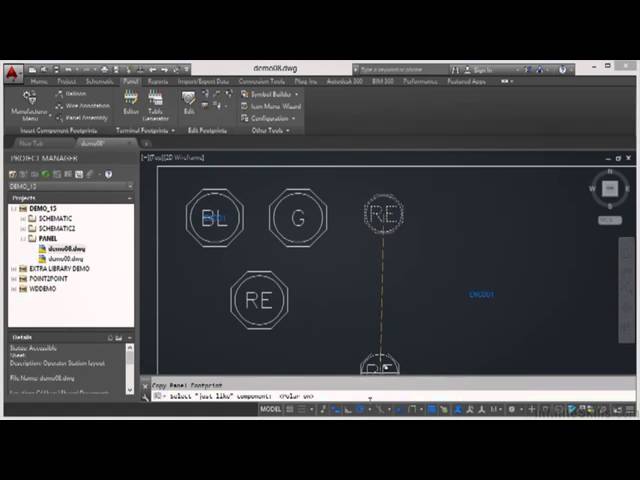Select the BL pilot light footprint
This screenshot has width=640, height=480.
point(215,218)
